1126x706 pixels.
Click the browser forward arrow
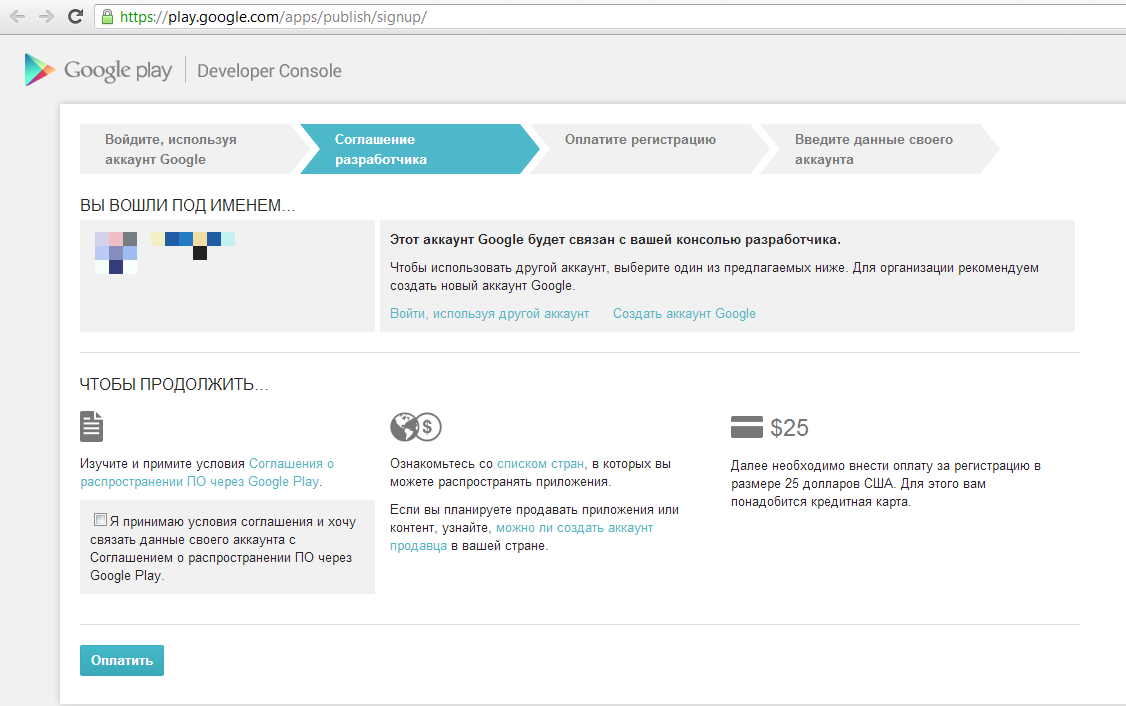click(x=46, y=17)
